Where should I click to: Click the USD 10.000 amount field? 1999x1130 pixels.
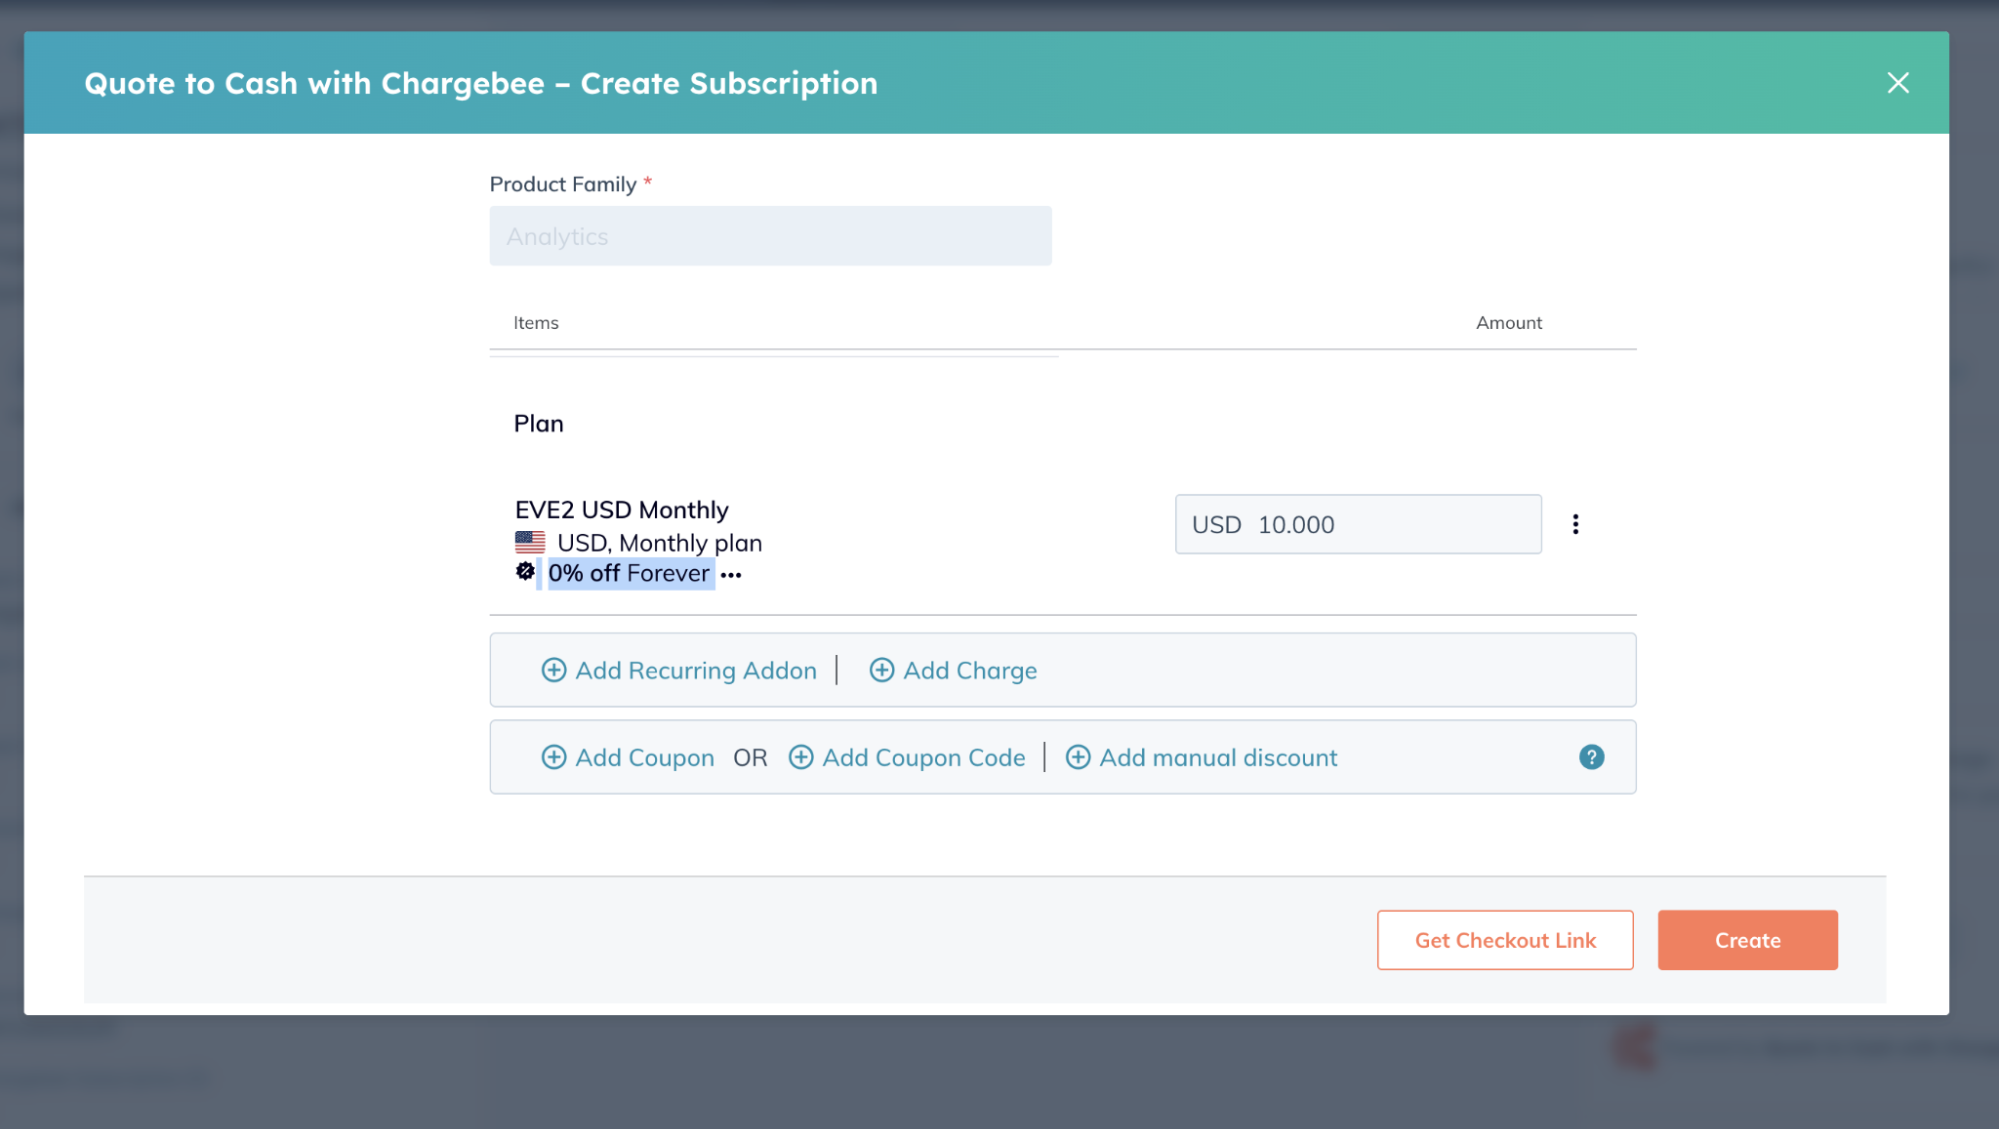coord(1358,524)
